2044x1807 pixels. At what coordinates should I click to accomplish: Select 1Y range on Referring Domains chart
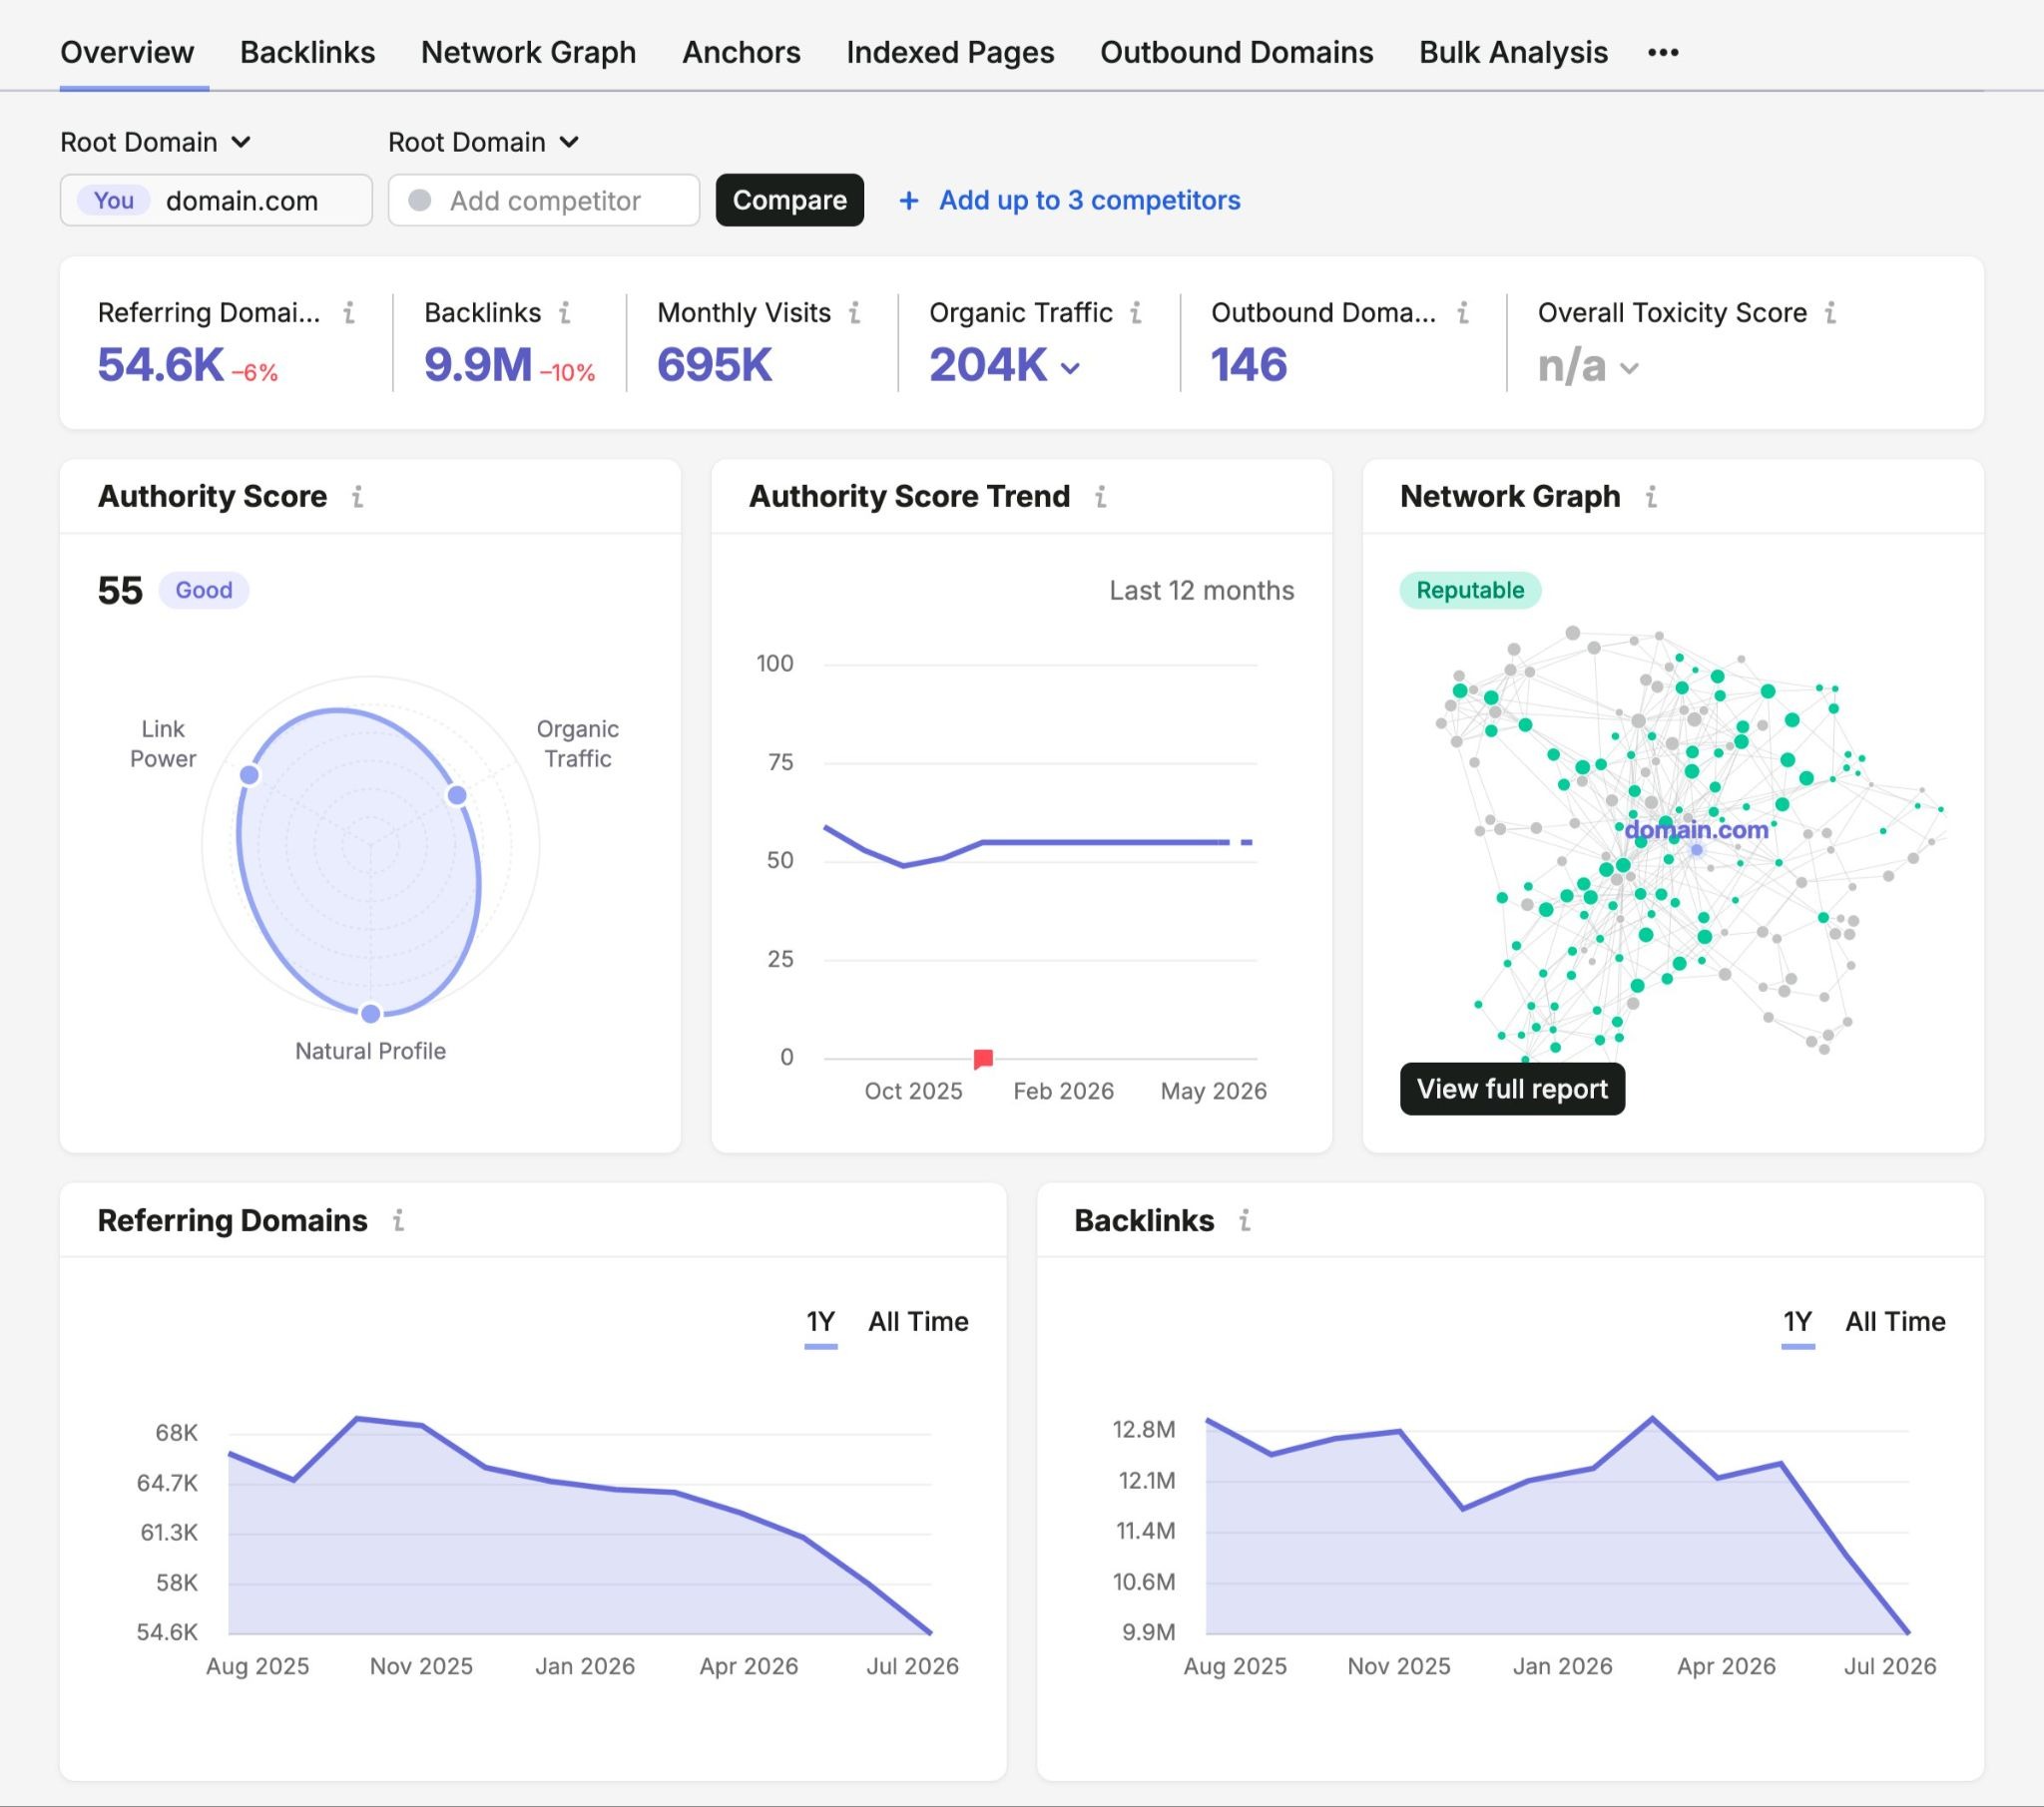click(x=820, y=1322)
